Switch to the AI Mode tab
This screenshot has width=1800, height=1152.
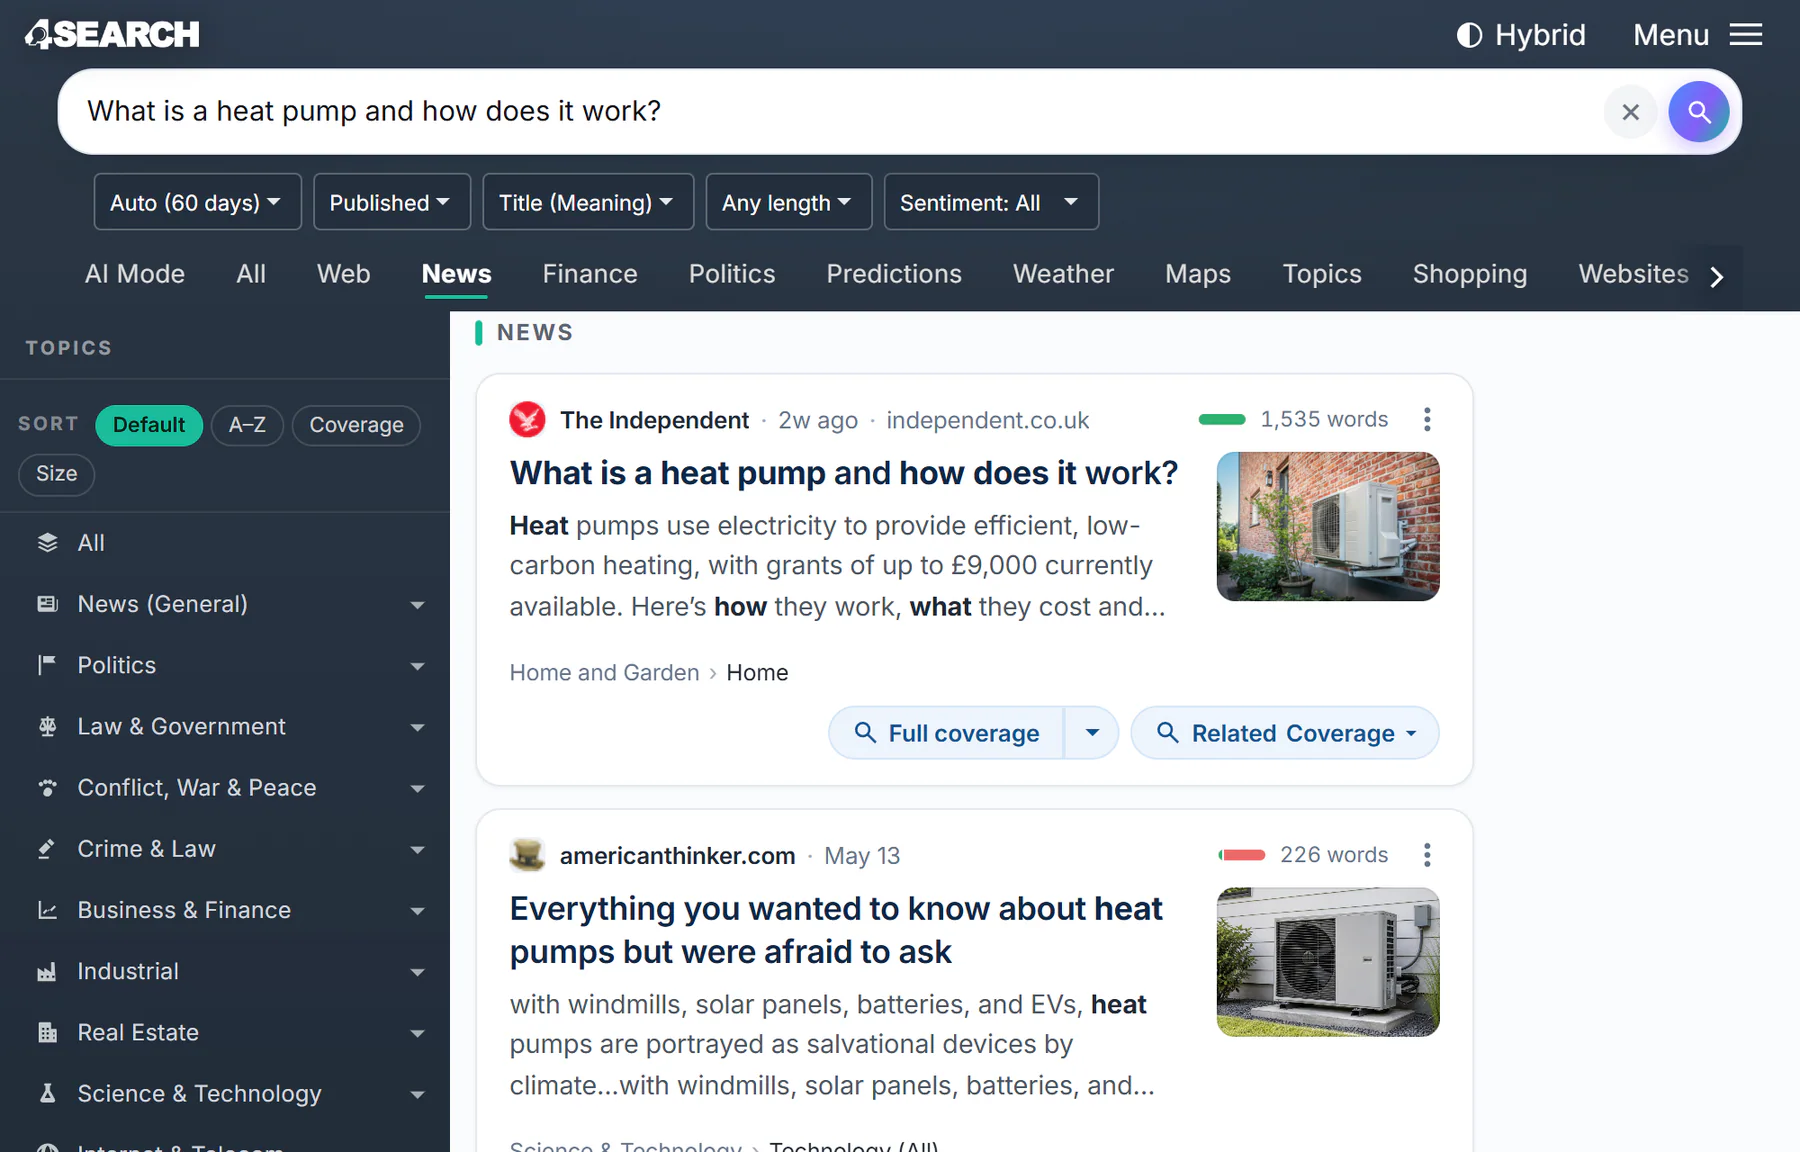135,274
